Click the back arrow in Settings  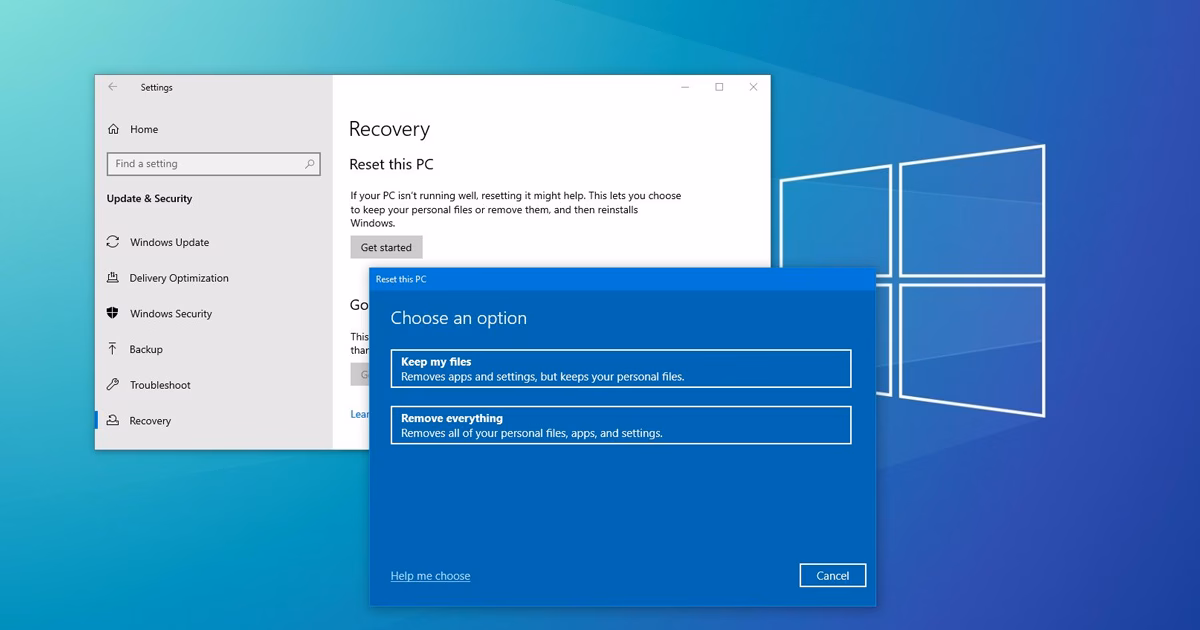point(113,87)
